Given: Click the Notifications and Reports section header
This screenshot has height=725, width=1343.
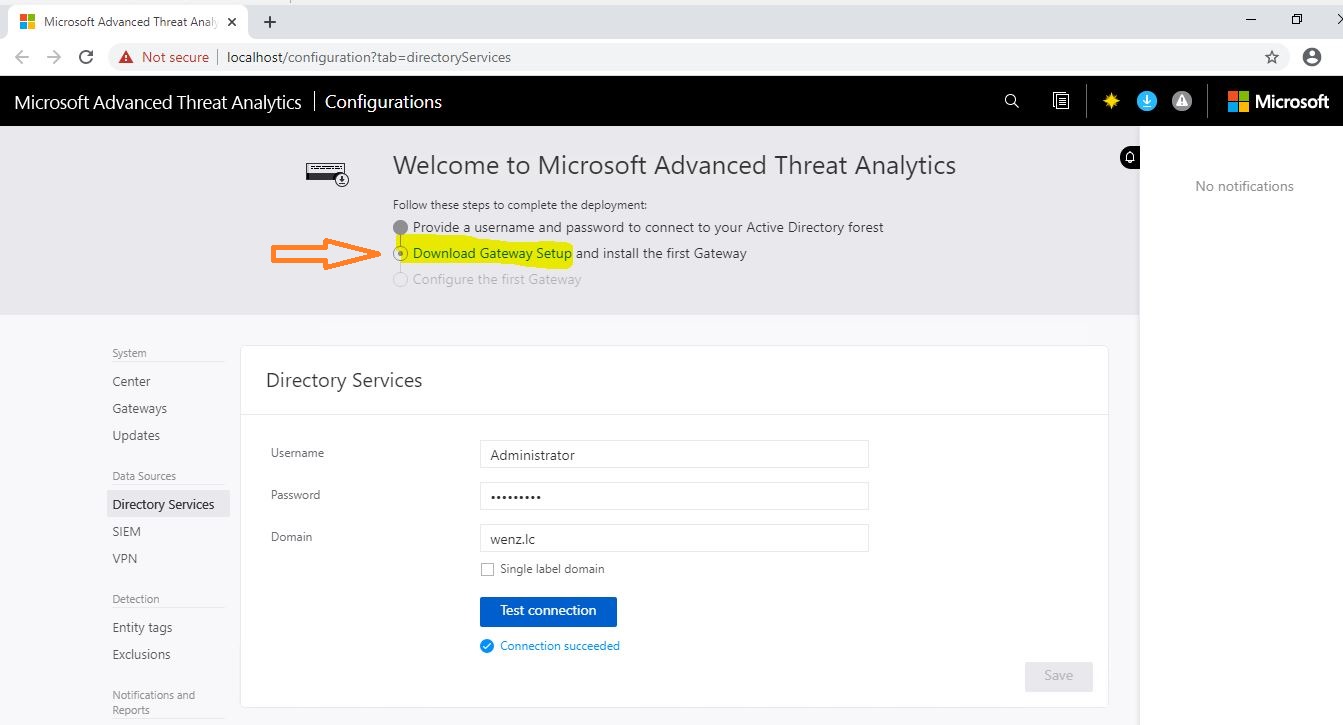Looking at the screenshot, I should point(154,702).
